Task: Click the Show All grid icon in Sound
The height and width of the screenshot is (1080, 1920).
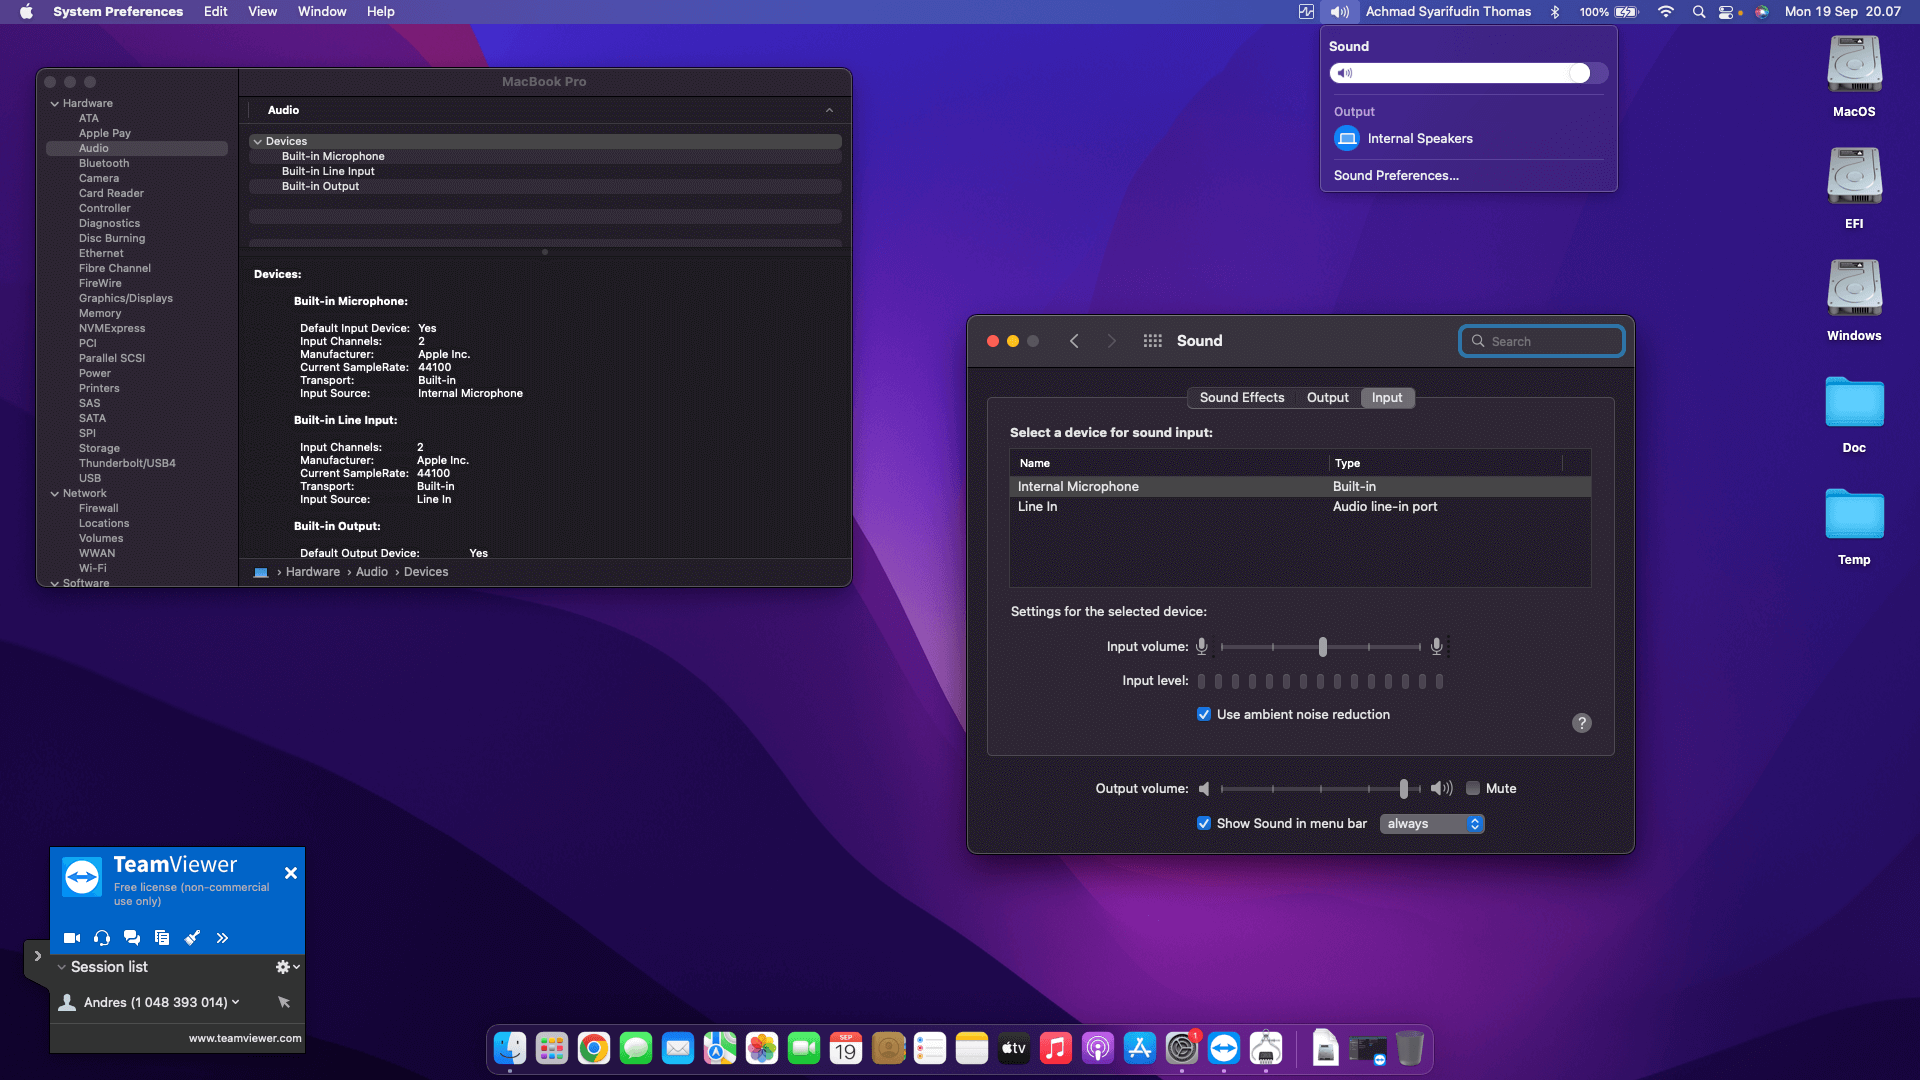Action: pos(1152,341)
